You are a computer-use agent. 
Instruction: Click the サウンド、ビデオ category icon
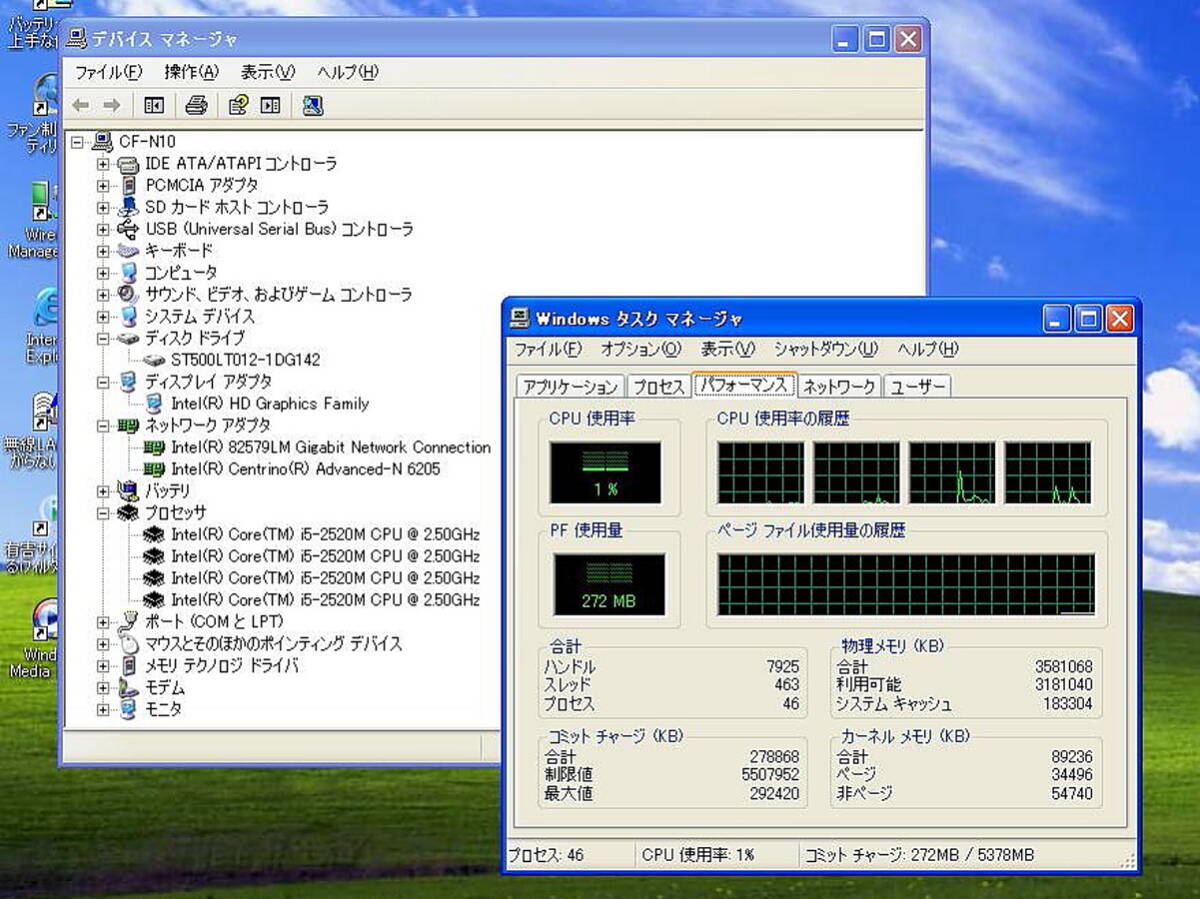[128, 294]
